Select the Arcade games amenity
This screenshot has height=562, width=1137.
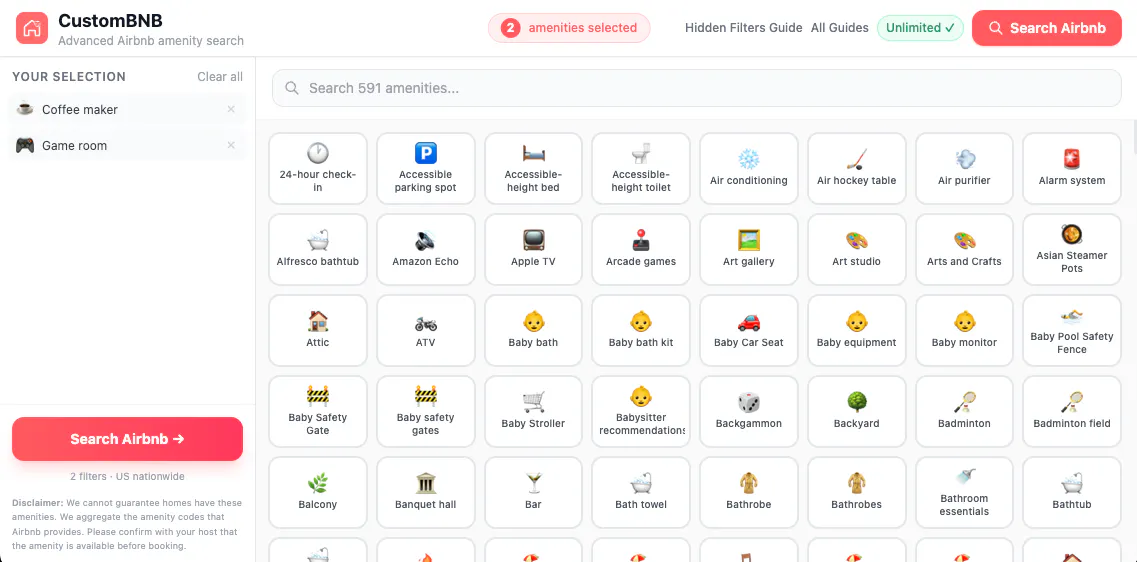point(641,249)
